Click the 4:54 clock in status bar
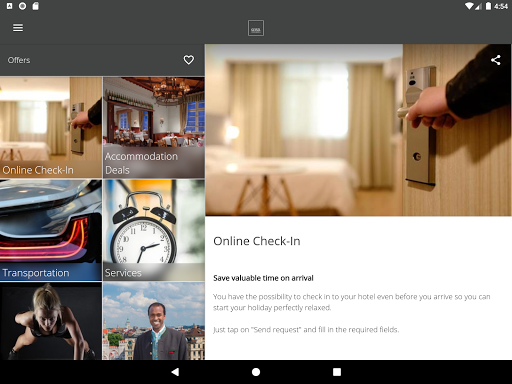Screen dimensions: 512x384 pyautogui.click(x=501, y=6)
